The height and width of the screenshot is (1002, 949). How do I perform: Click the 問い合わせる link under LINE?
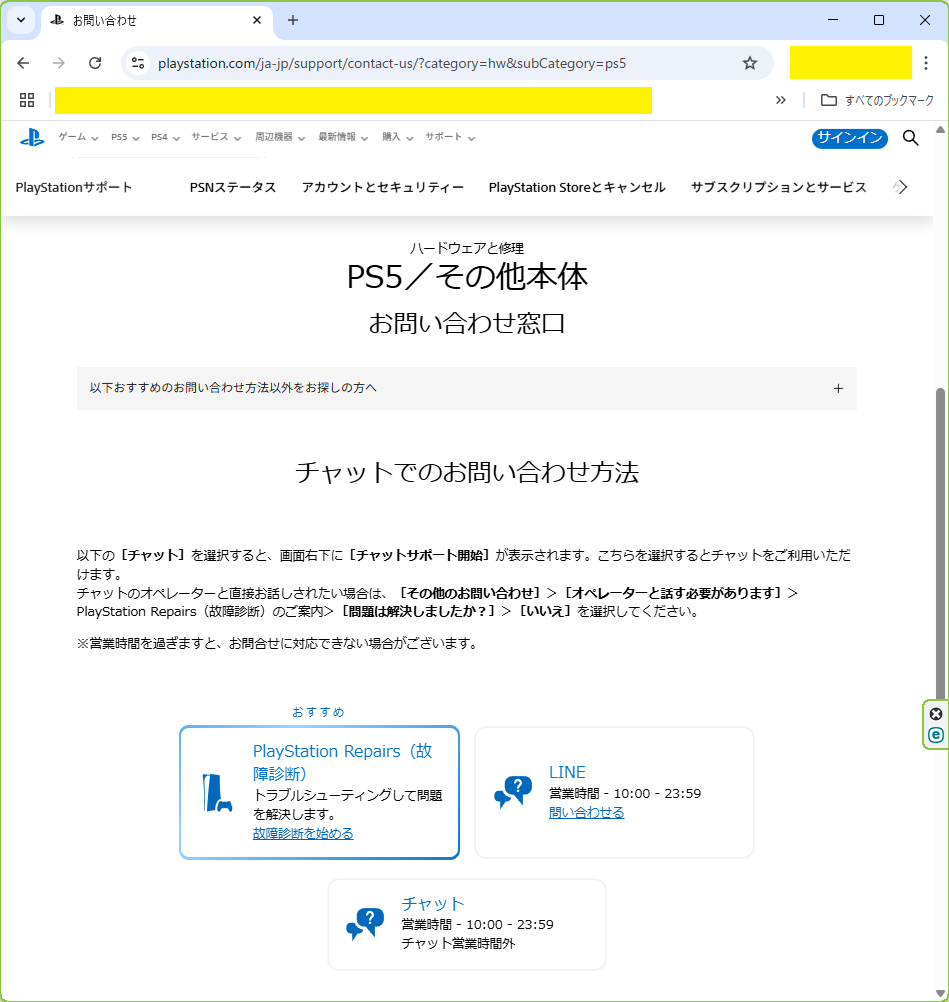(x=586, y=812)
